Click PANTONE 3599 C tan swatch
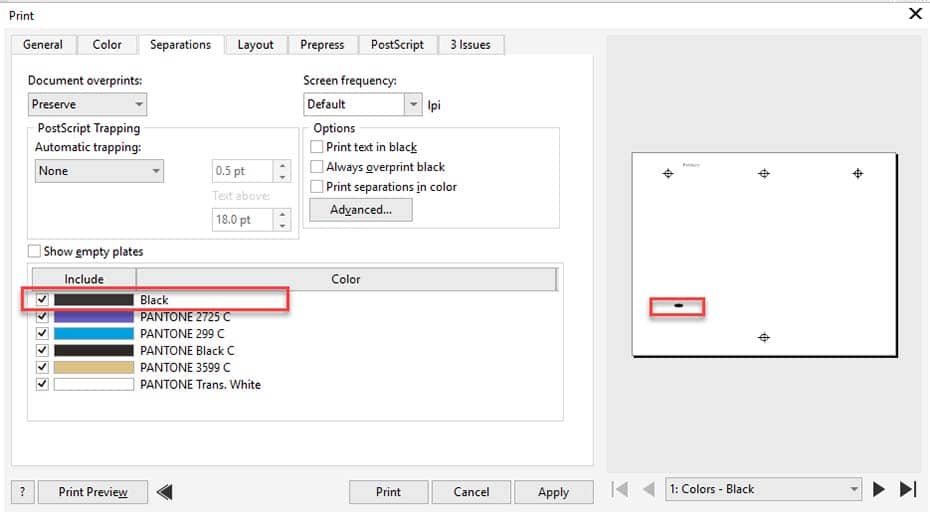This screenshot has height=516, width=930. (94, 367)
